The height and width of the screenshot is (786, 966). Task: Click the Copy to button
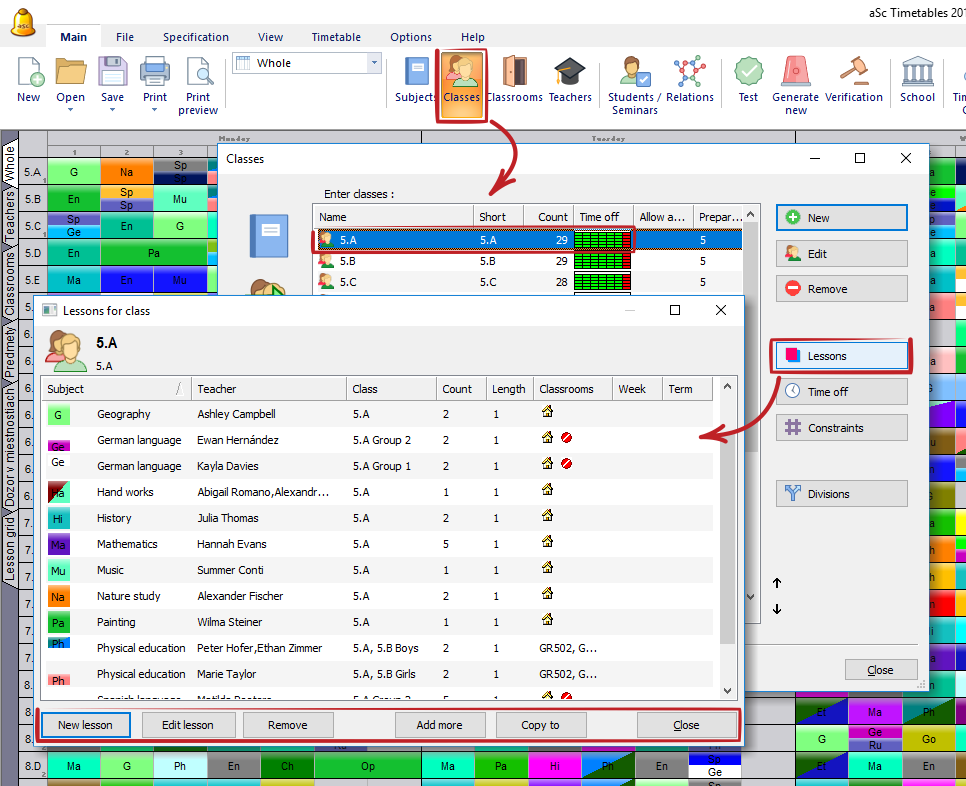540,725
